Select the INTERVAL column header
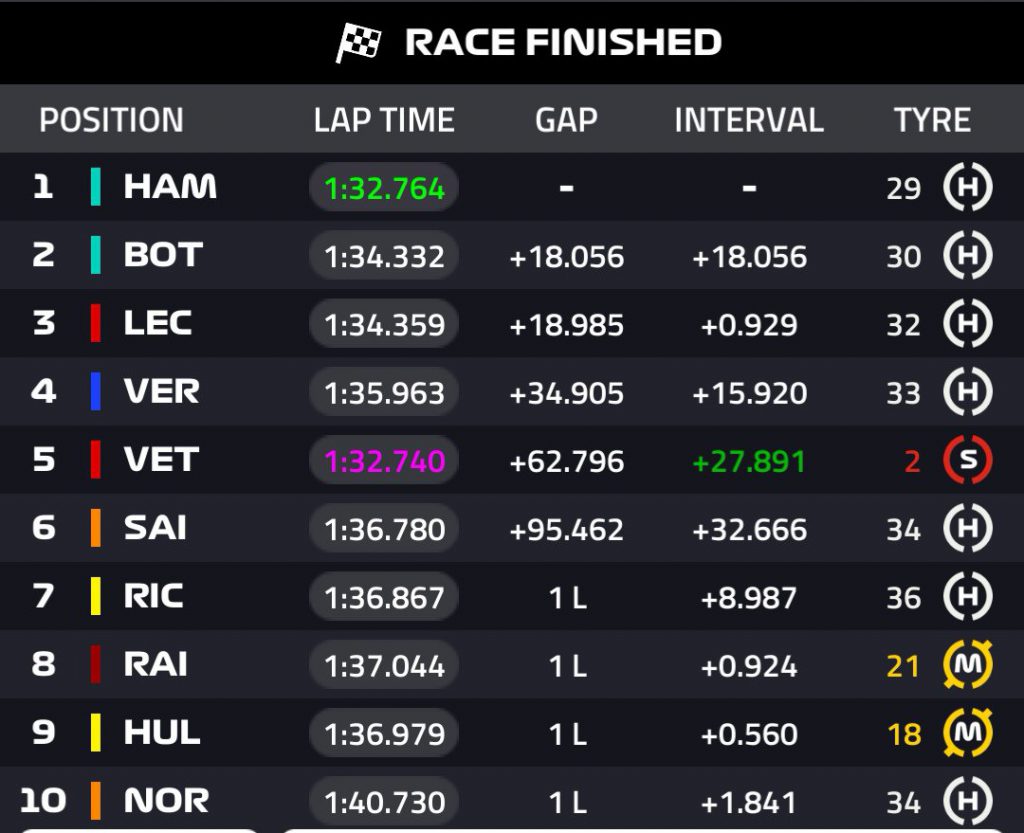The image size is (1024, 833). [x=749, y=120]
